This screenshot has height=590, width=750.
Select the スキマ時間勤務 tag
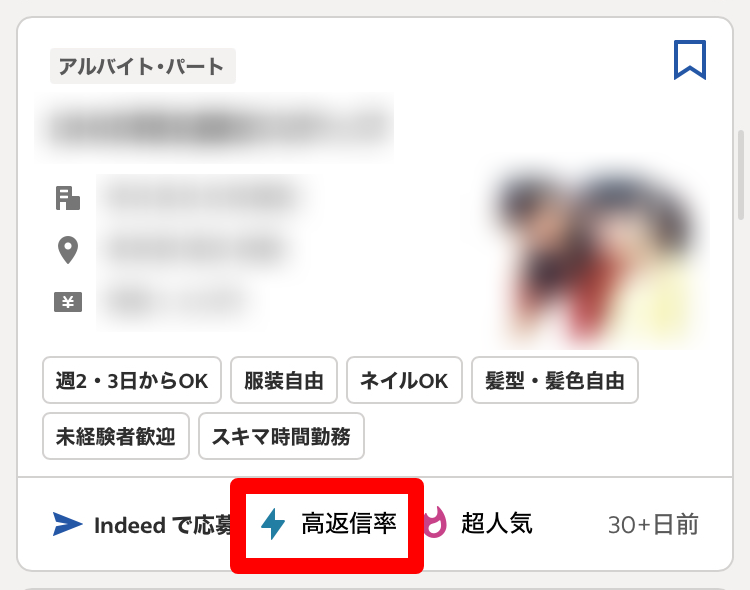[x=281, y=436]
